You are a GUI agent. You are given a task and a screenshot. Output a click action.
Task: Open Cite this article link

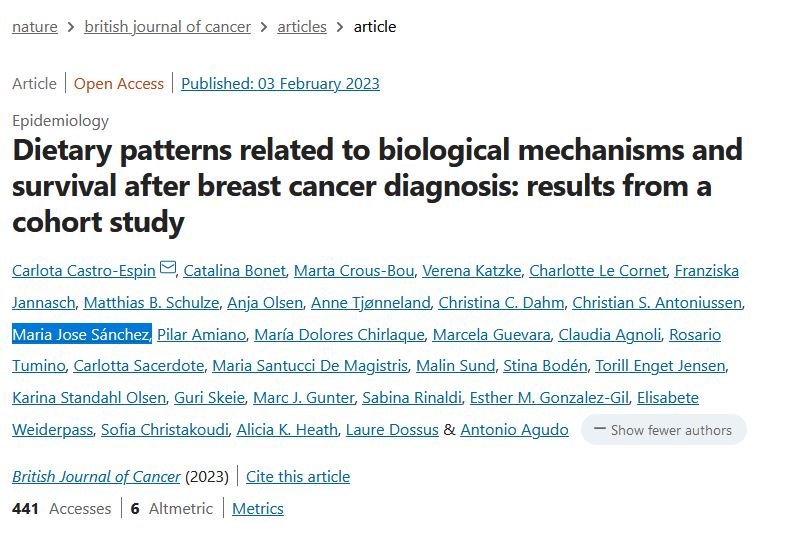click(x=298, y=477)
